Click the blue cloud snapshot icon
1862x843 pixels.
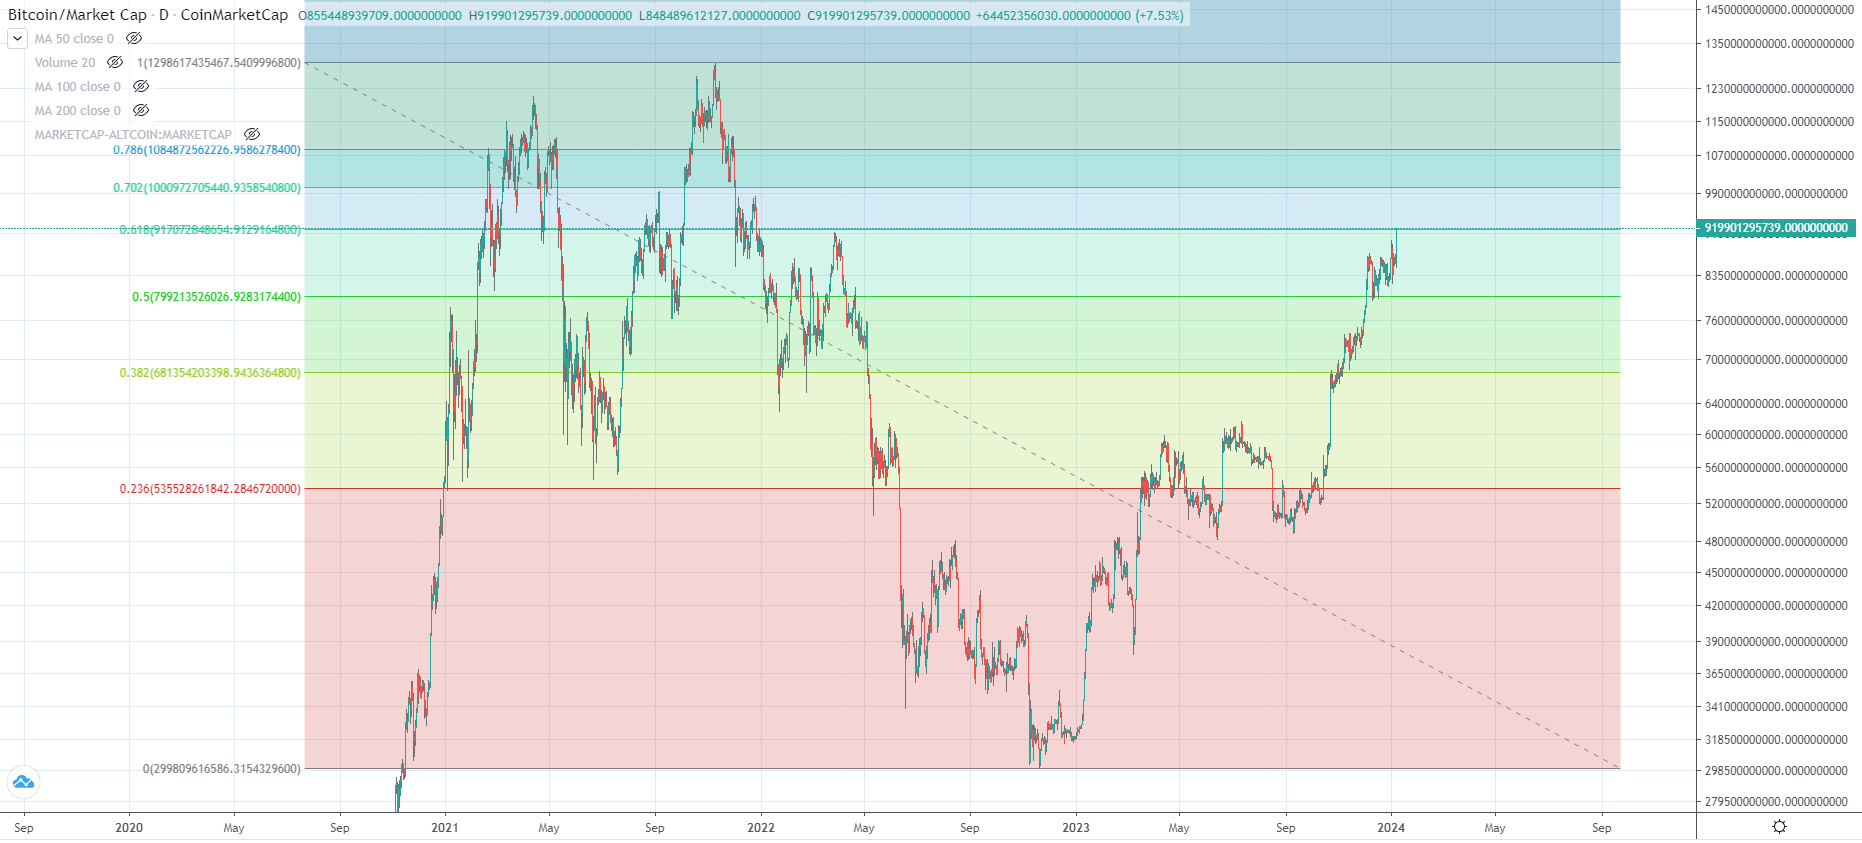(23, 782)
